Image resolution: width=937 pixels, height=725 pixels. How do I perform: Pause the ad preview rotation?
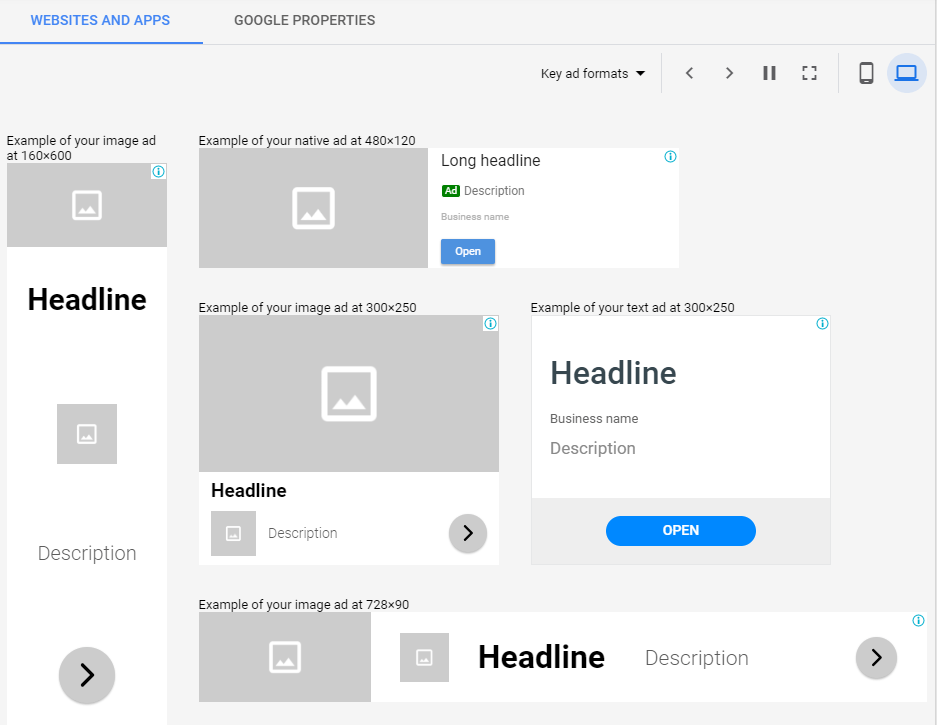(x=769, y=73)
